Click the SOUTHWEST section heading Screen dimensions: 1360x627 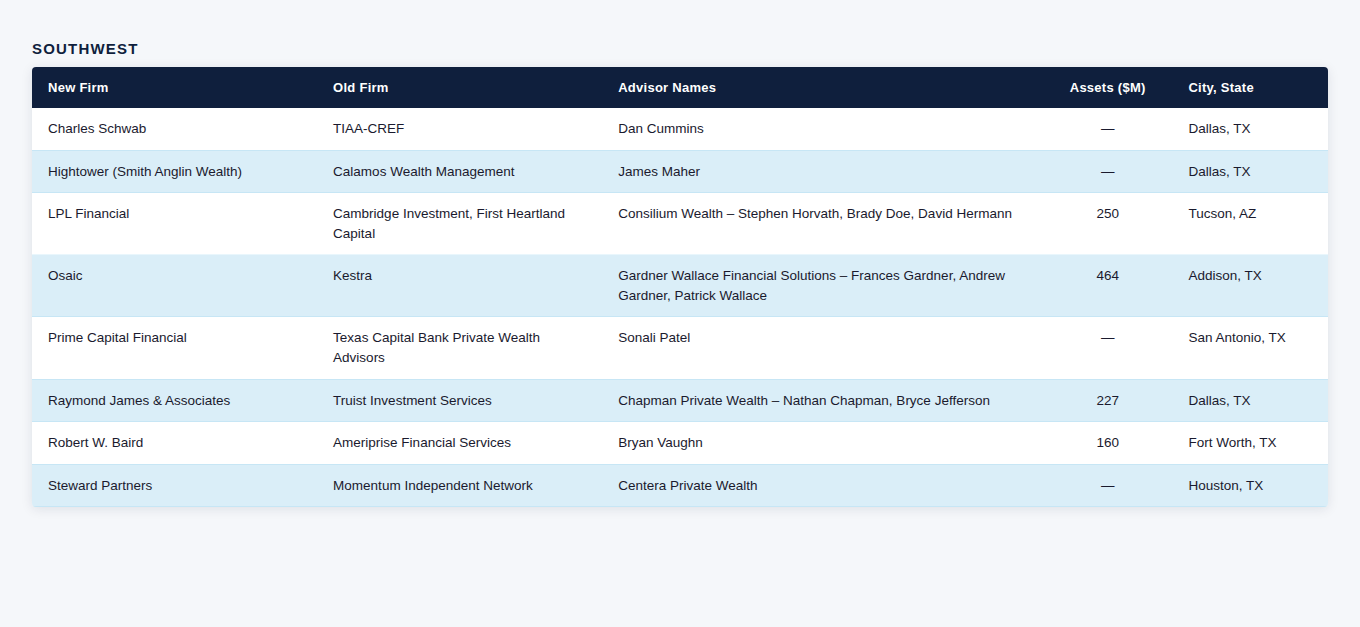pyautogui.click(x=85, y=49)
